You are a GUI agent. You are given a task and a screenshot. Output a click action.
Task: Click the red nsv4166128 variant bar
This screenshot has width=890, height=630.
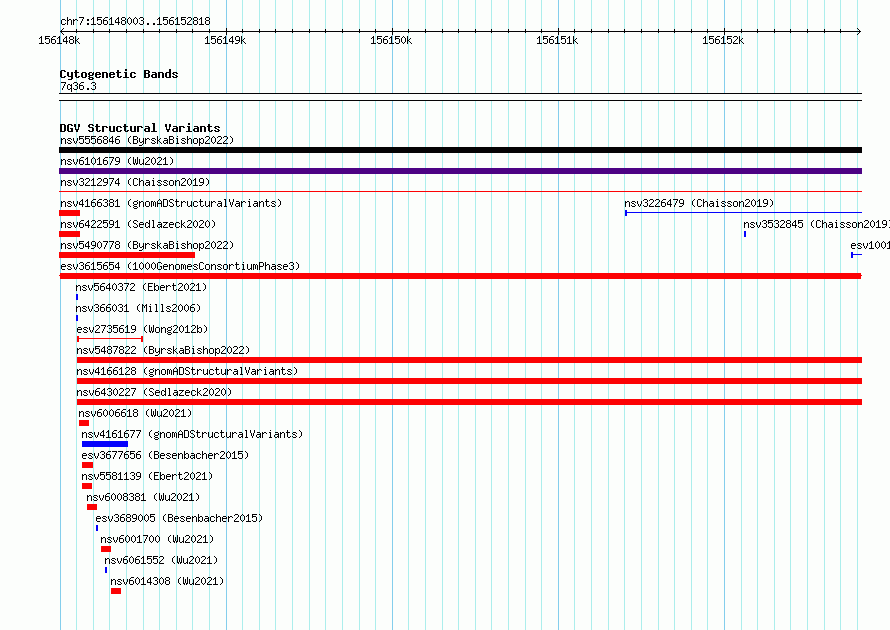click(469, 381)
